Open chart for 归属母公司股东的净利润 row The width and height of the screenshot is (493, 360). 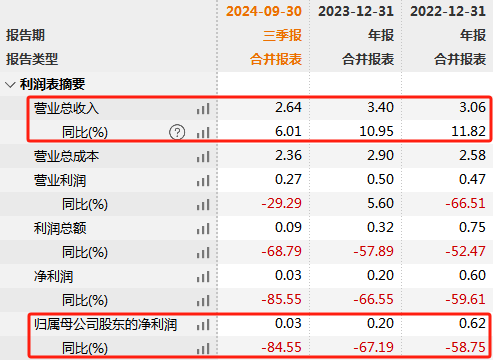click(203, 325)
